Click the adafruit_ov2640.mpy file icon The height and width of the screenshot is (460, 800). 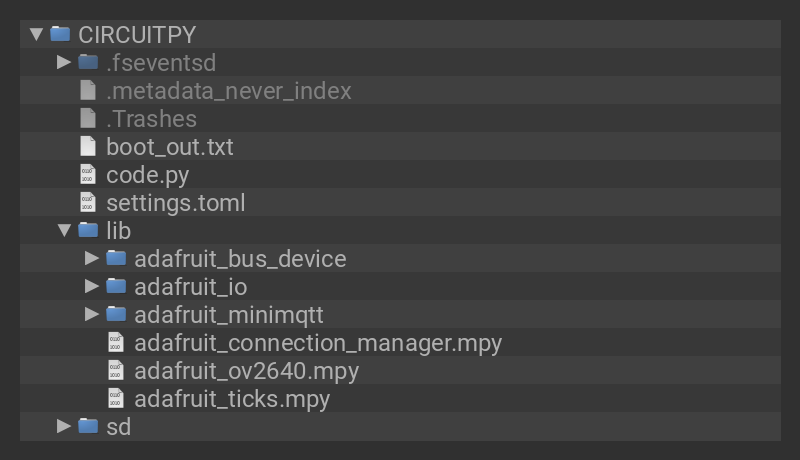tap(116, 370)
